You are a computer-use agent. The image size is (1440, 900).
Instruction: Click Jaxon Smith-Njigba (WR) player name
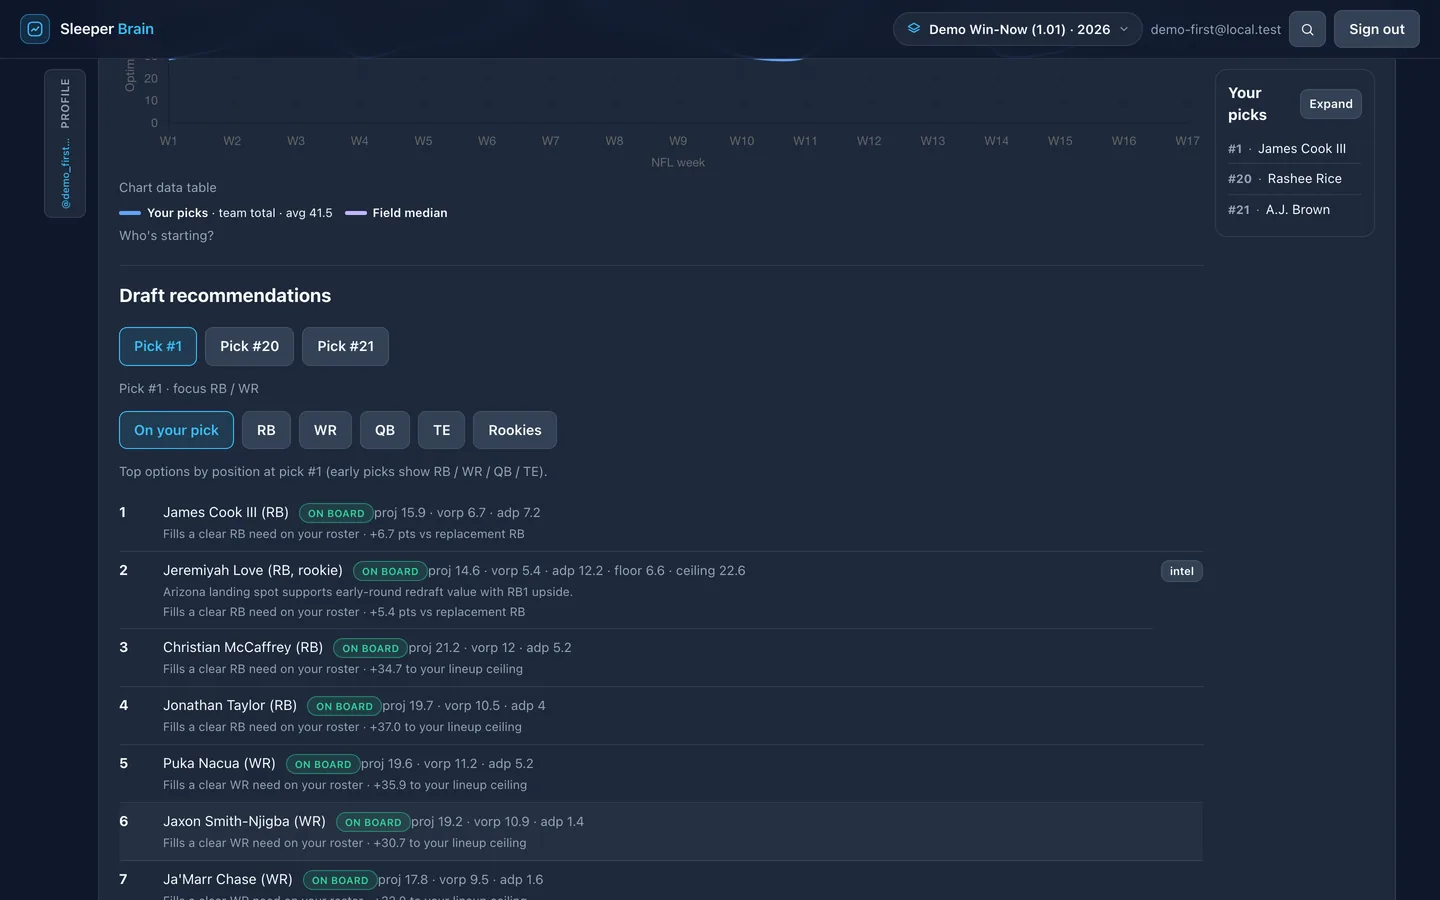(245, 822)
